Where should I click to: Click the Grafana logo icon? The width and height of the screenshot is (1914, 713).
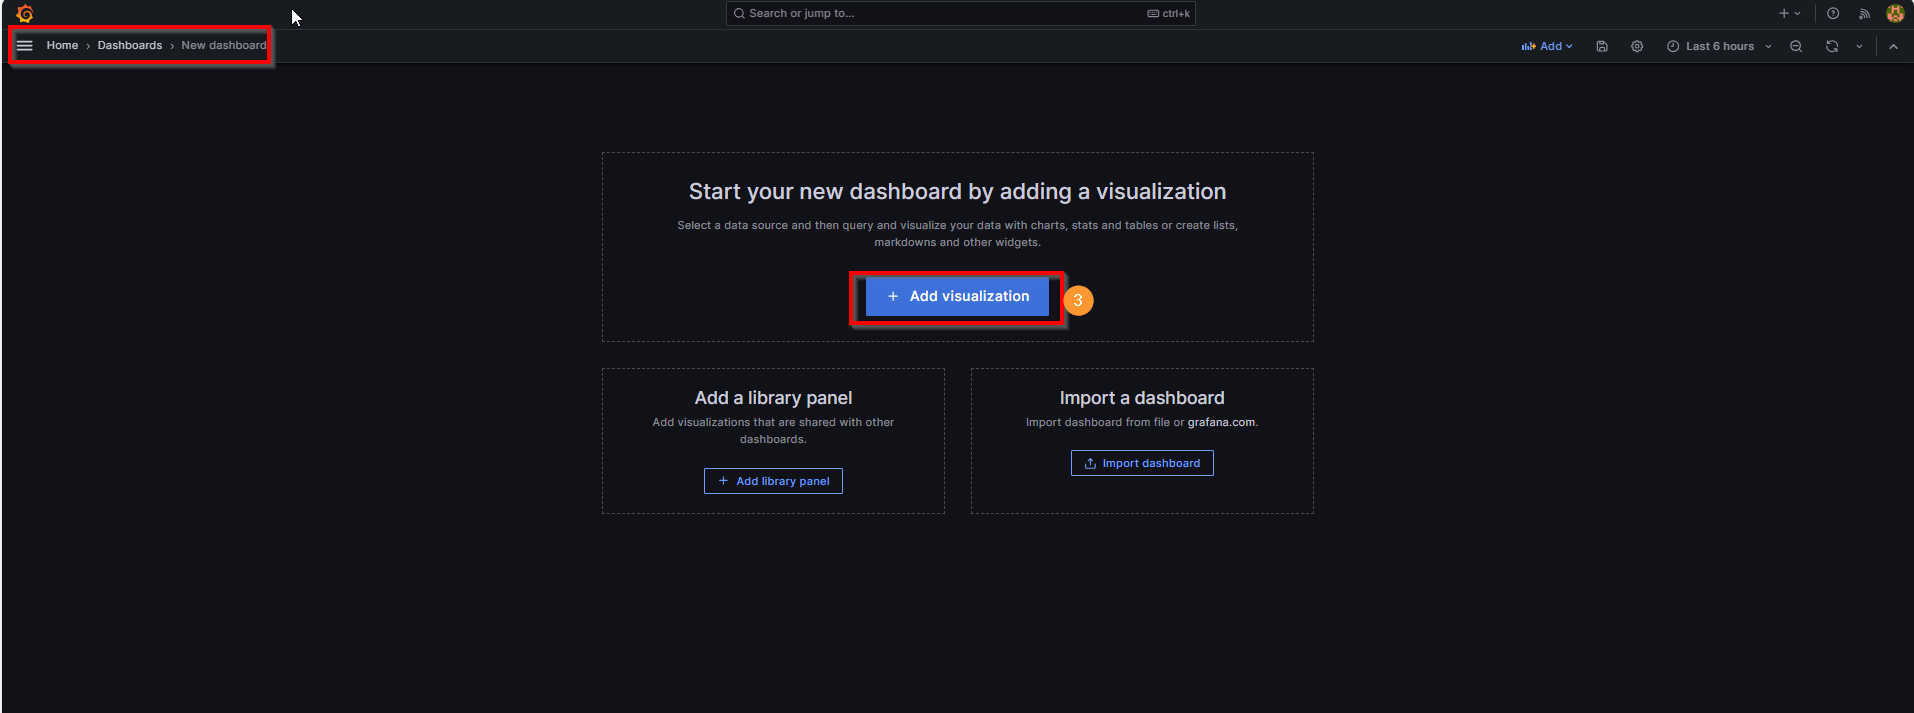[x=25, y=14]
